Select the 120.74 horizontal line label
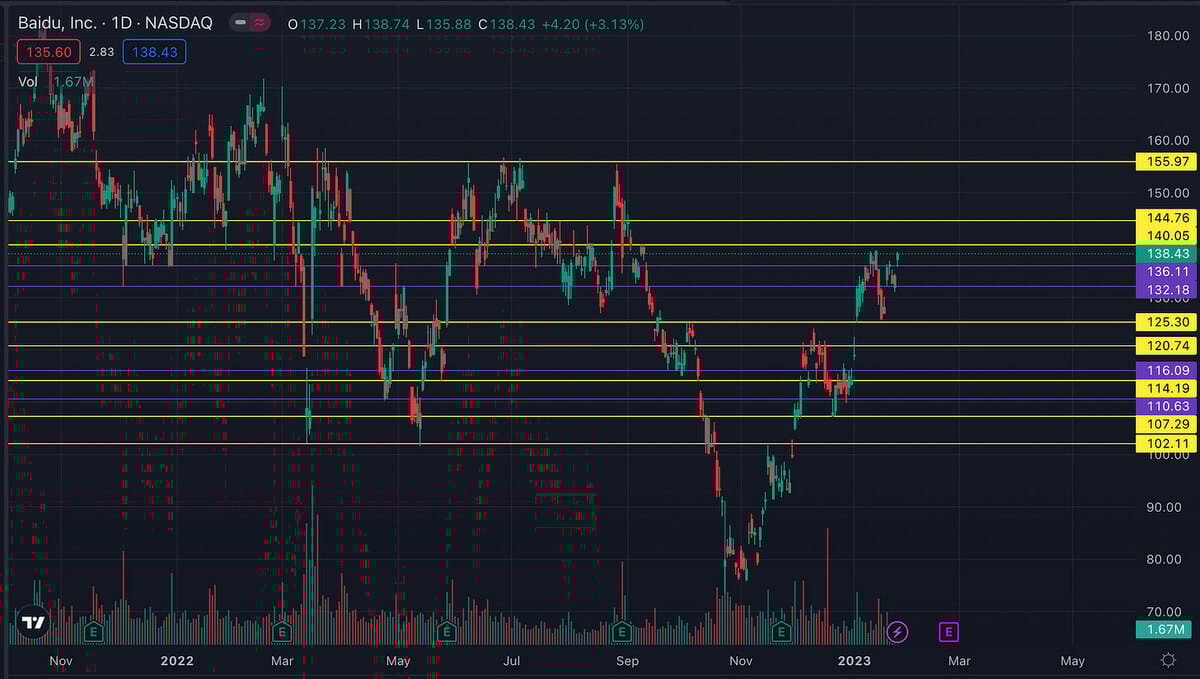Image resolution: width=1200 pixels, height=679 pixels. pyautogui.click(x=1165, y=346)
